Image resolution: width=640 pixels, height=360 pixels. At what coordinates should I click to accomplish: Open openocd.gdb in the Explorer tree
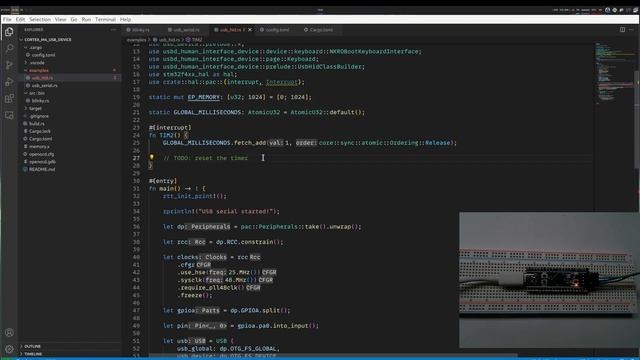pos(42,162)
